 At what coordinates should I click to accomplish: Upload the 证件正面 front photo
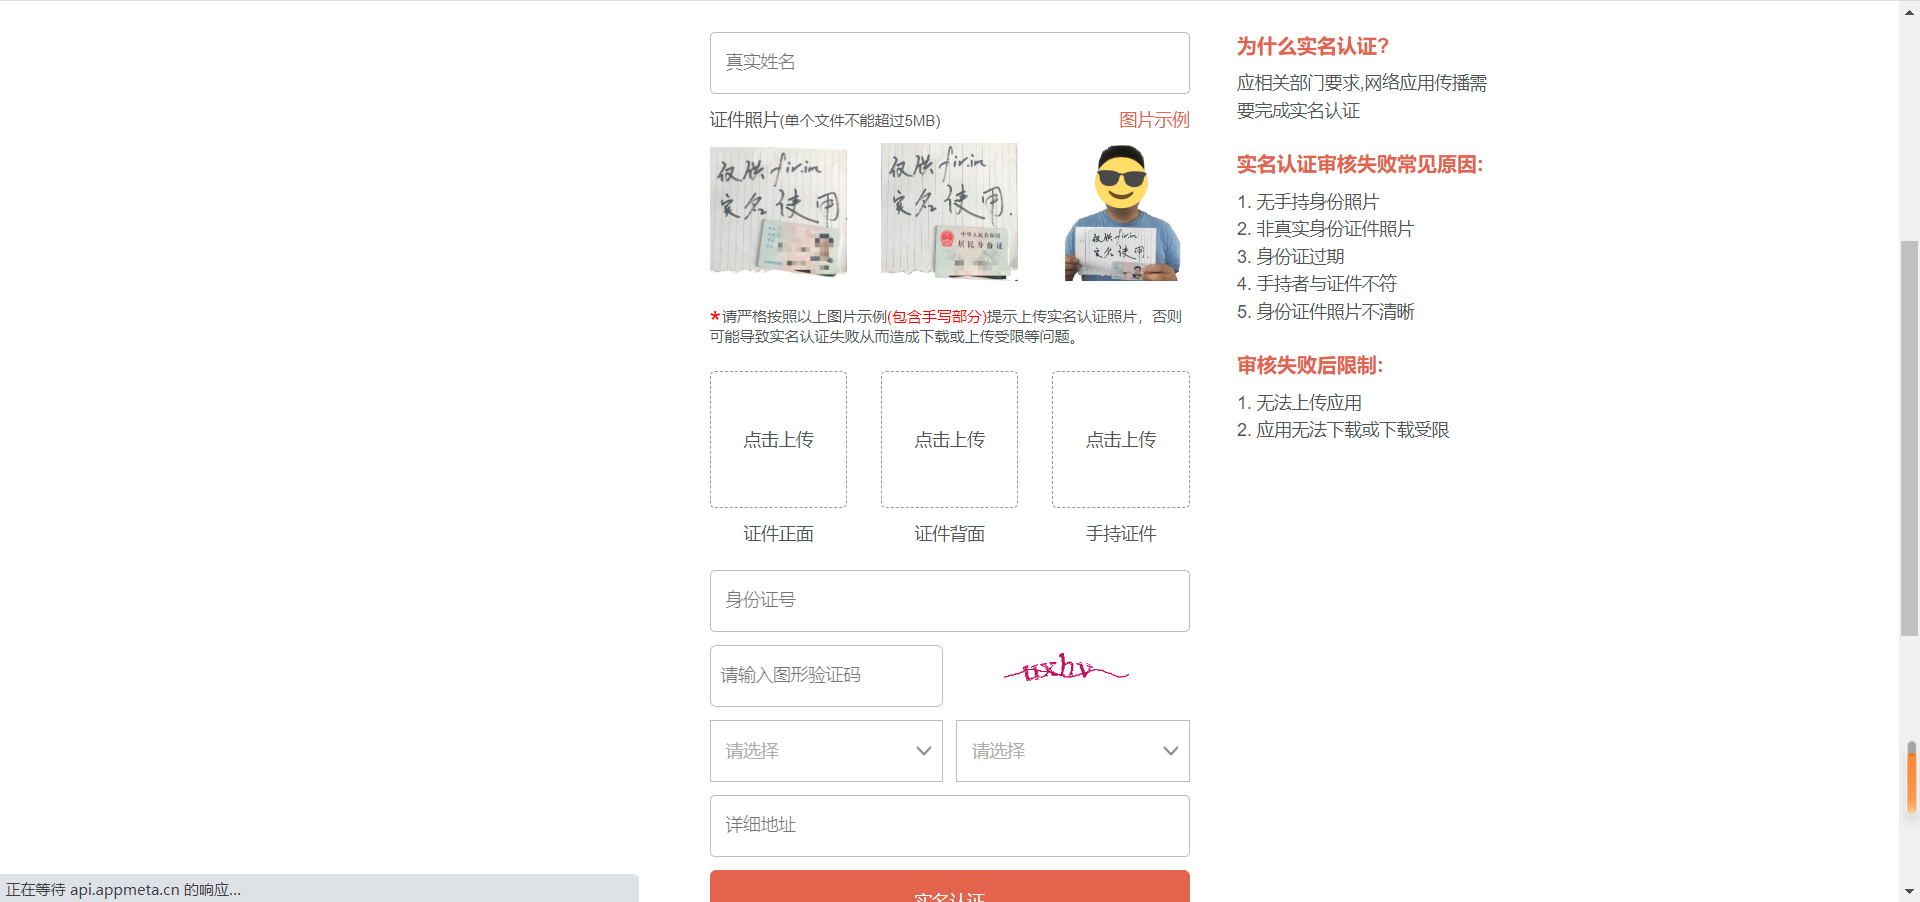point(778,440)
